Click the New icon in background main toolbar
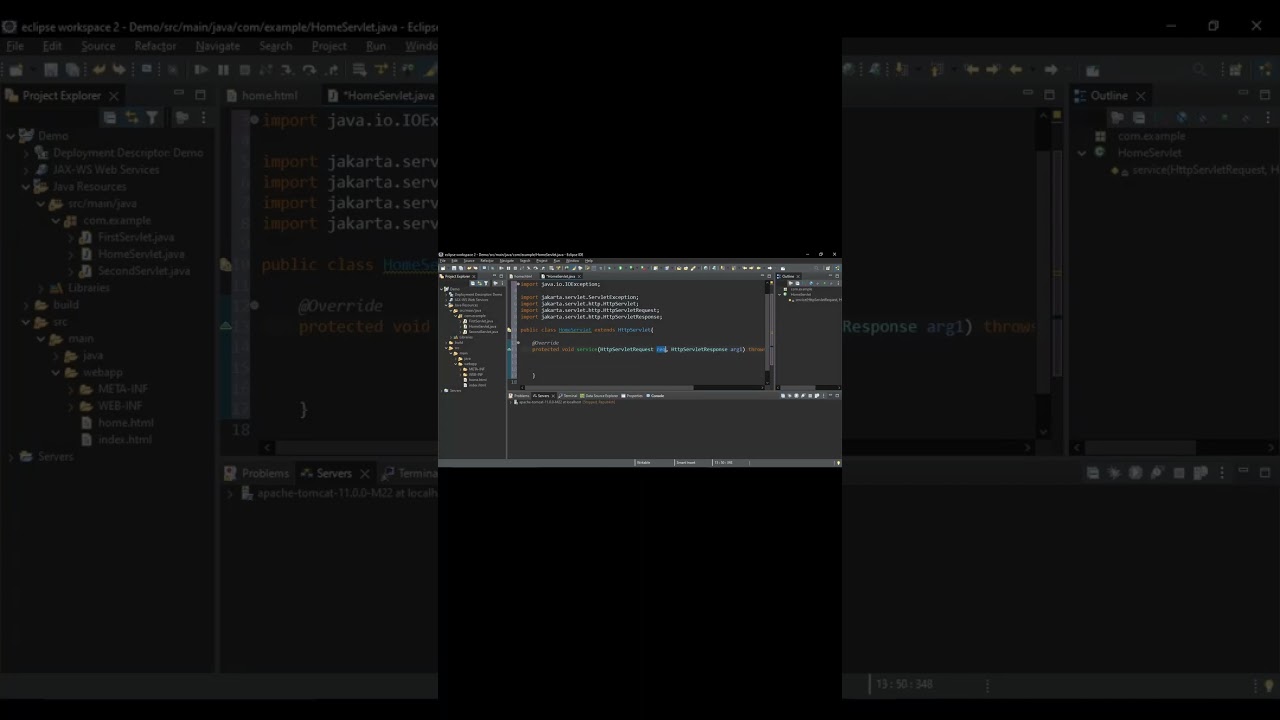Image resolution: width=1280 pixels, height=720 pixels. pos(16,70)
